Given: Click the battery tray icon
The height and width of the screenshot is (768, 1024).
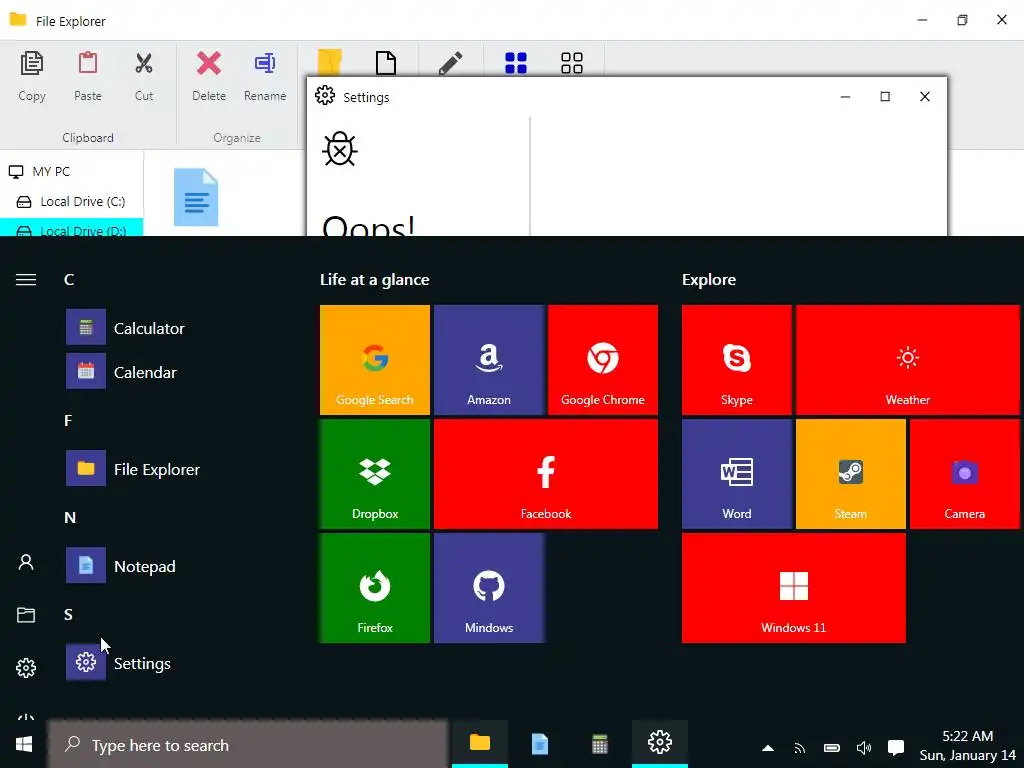Looking at the screenshot, I should click(x=831, y=748).
